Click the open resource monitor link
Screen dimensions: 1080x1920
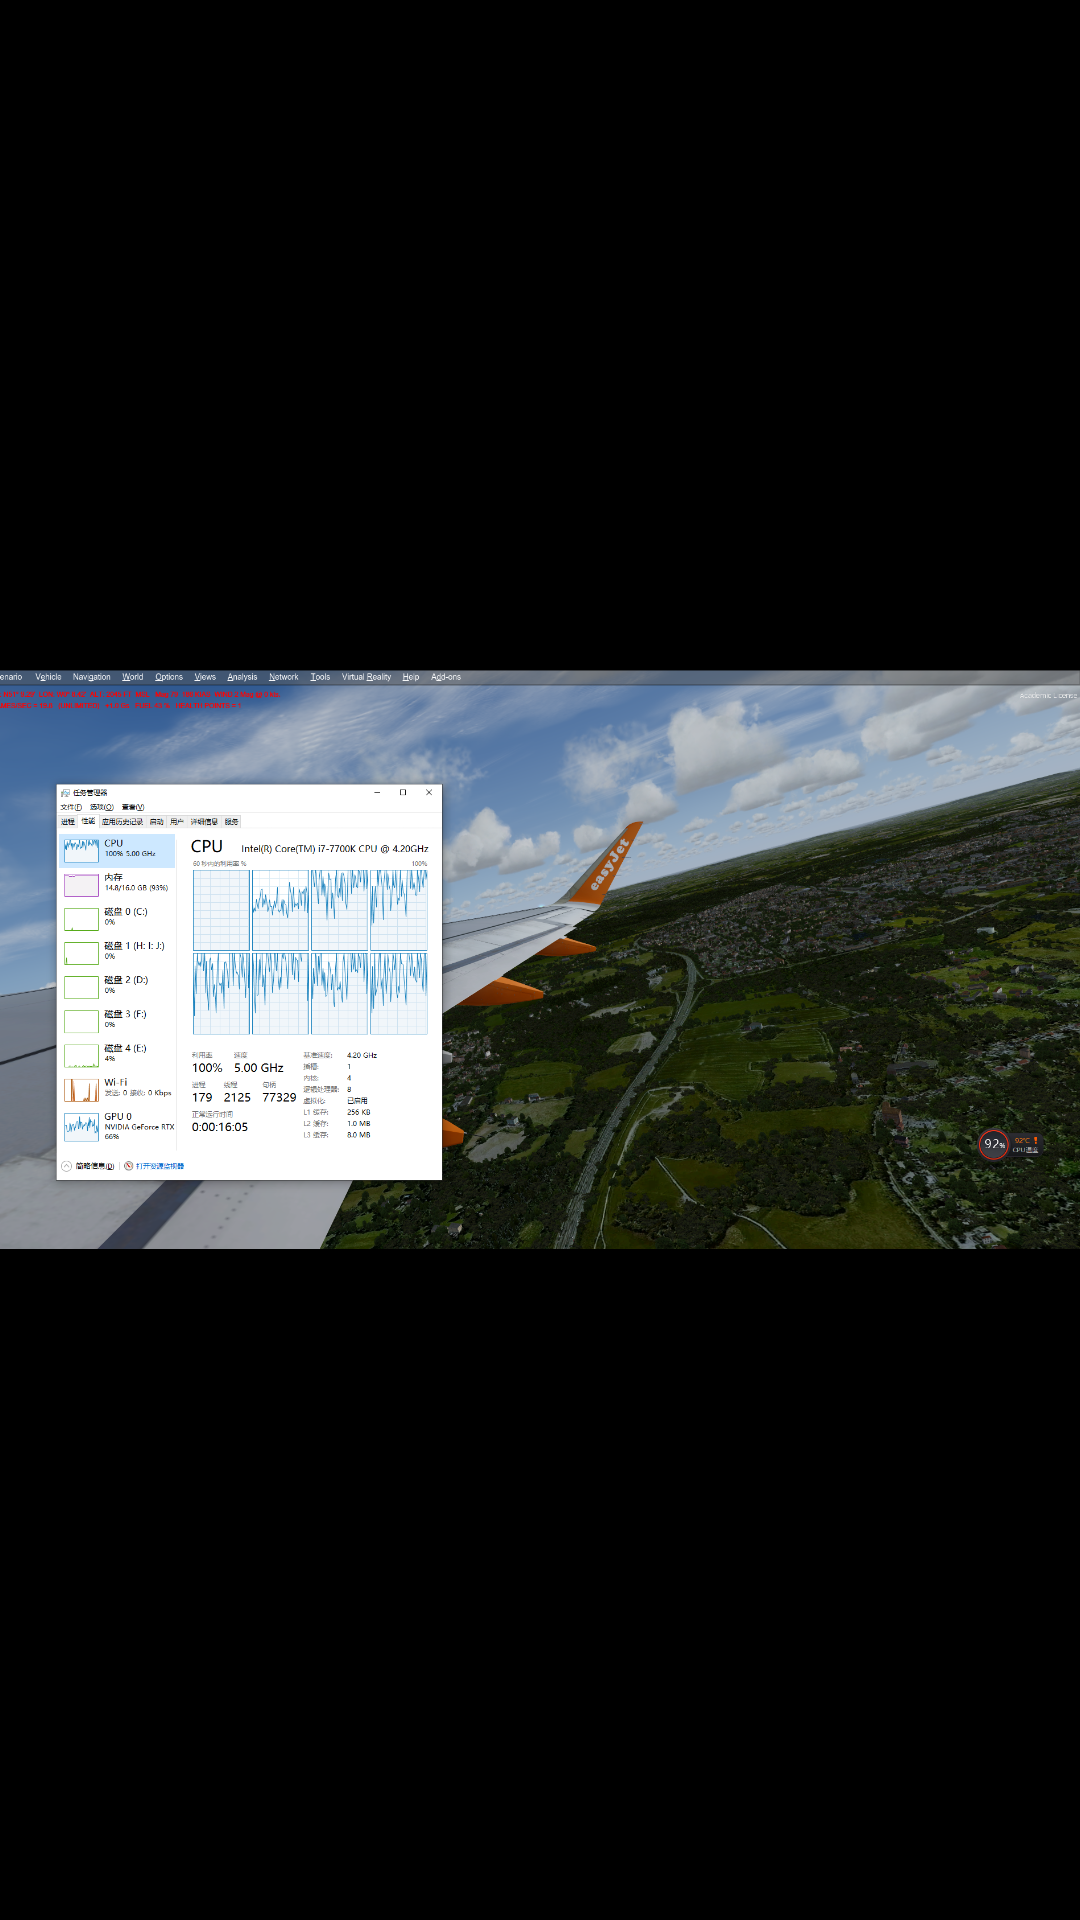[x=160, y=1166]
